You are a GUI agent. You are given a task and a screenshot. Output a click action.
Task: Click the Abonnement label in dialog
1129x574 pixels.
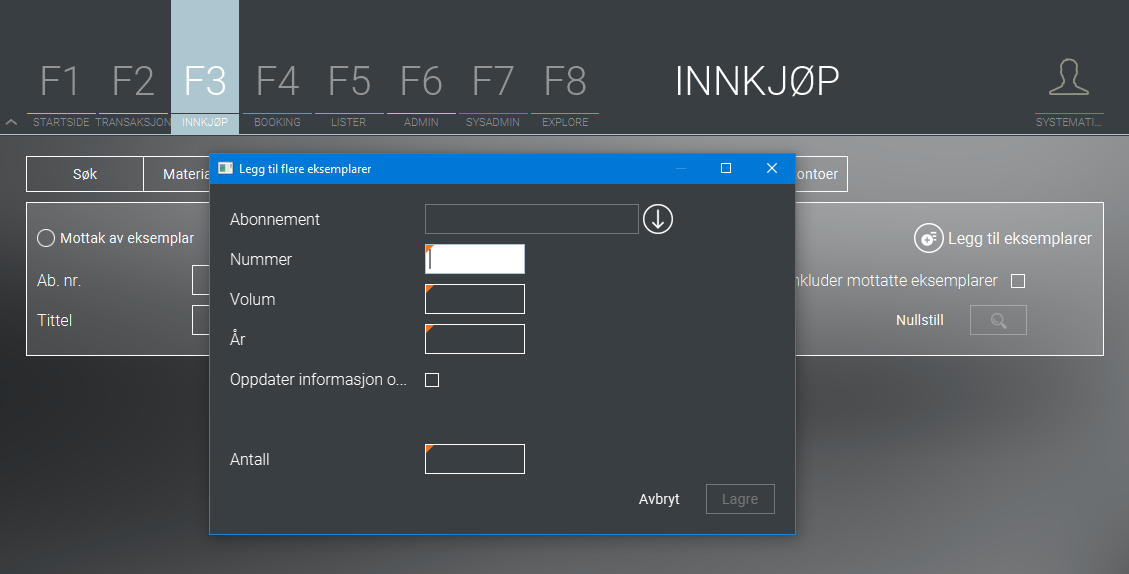pos(274,220)
